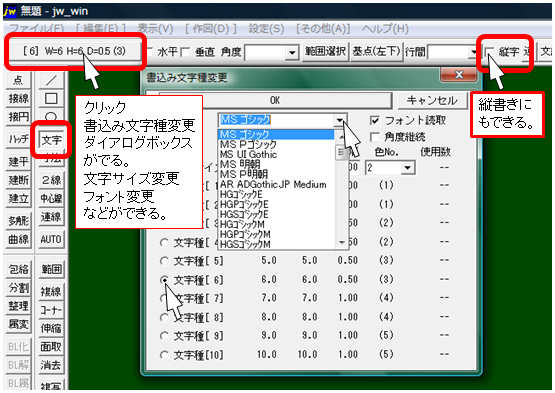Screen dimensions: 555x393
Task: Close the 書込み文字種変更 dialog
Action: [x=458, y=75]
